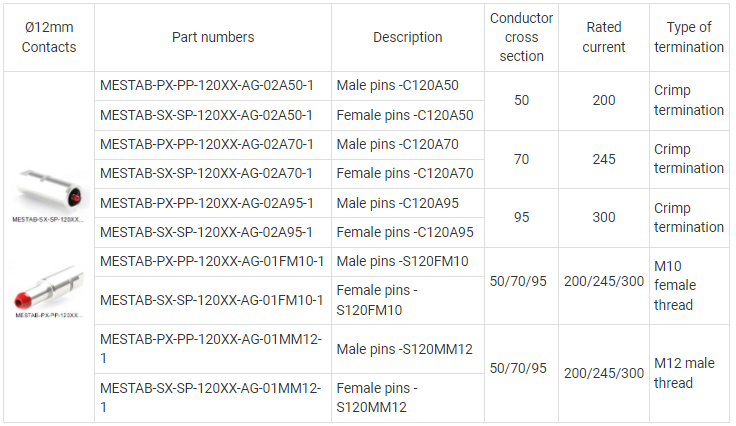Click the "Ø12mm Contacts" header cell
Screen dimensions: 736x426
click(49, 37)
